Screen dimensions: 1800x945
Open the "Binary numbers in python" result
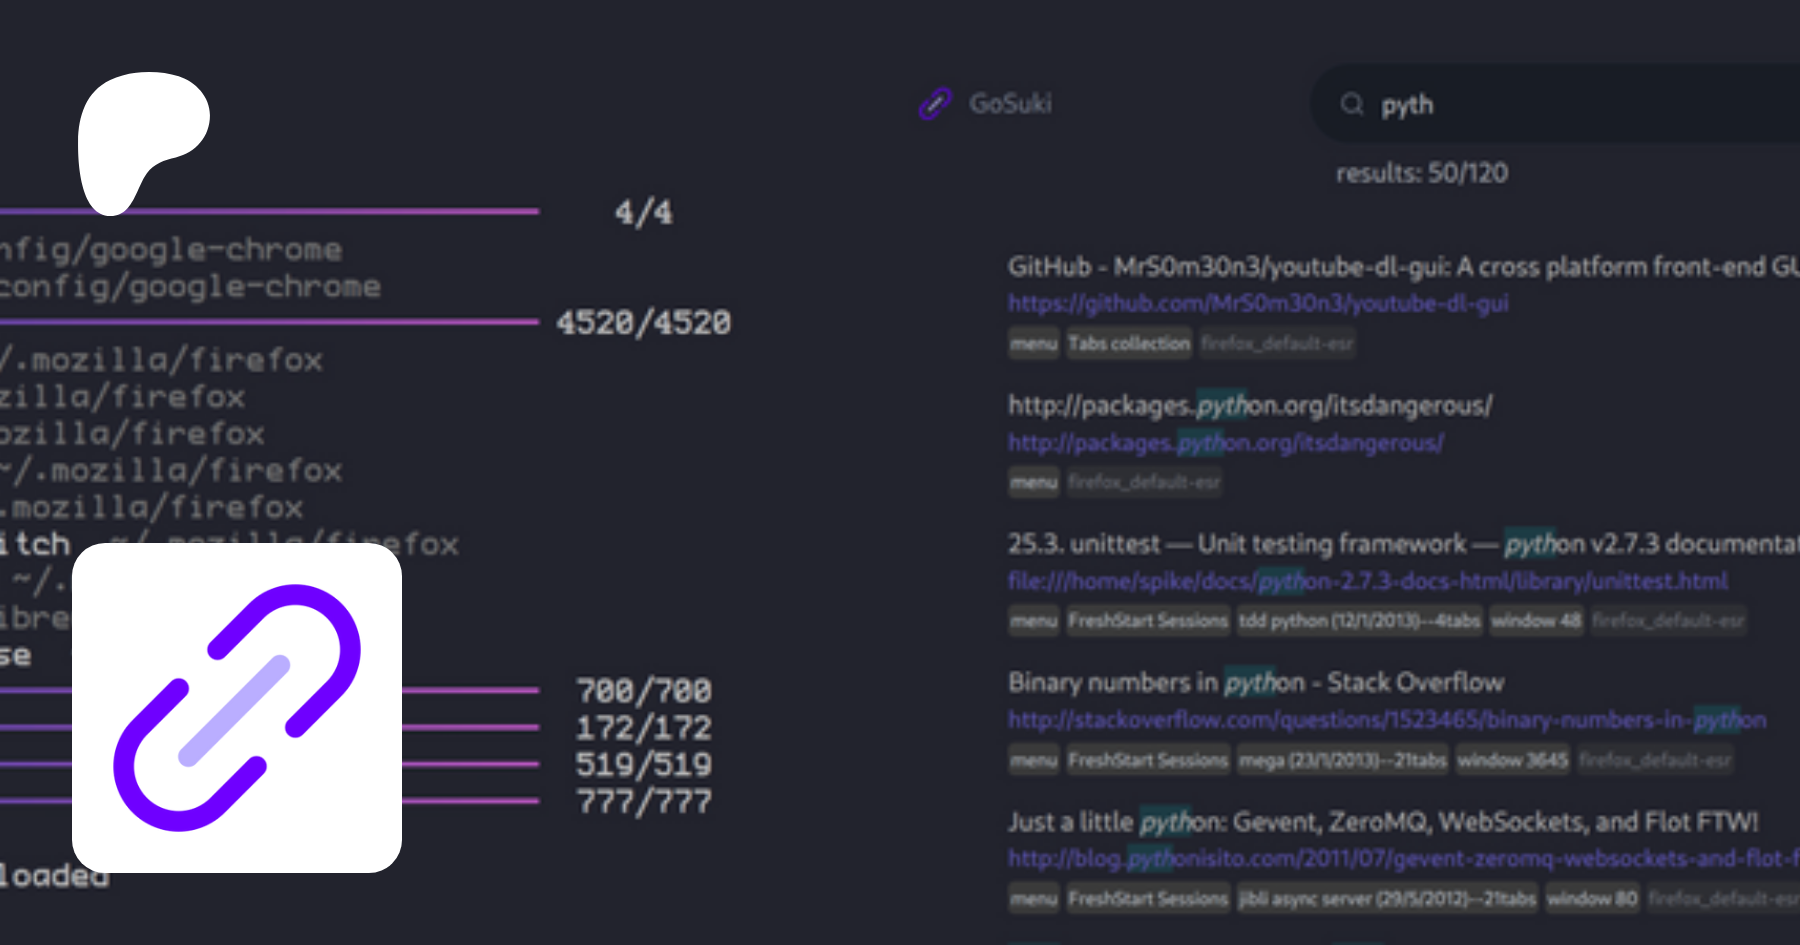tap(1256, 683)
